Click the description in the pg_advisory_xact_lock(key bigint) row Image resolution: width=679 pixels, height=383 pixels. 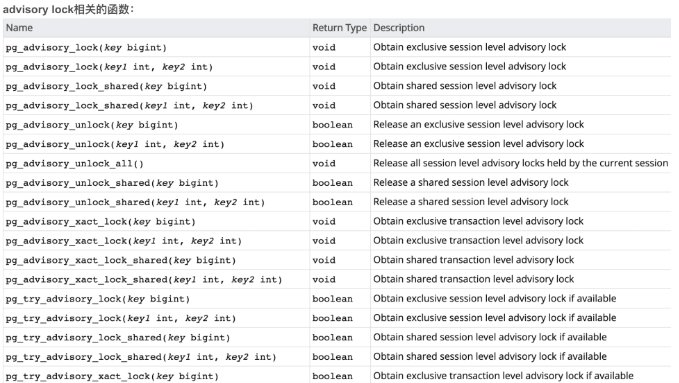point(478,221)
